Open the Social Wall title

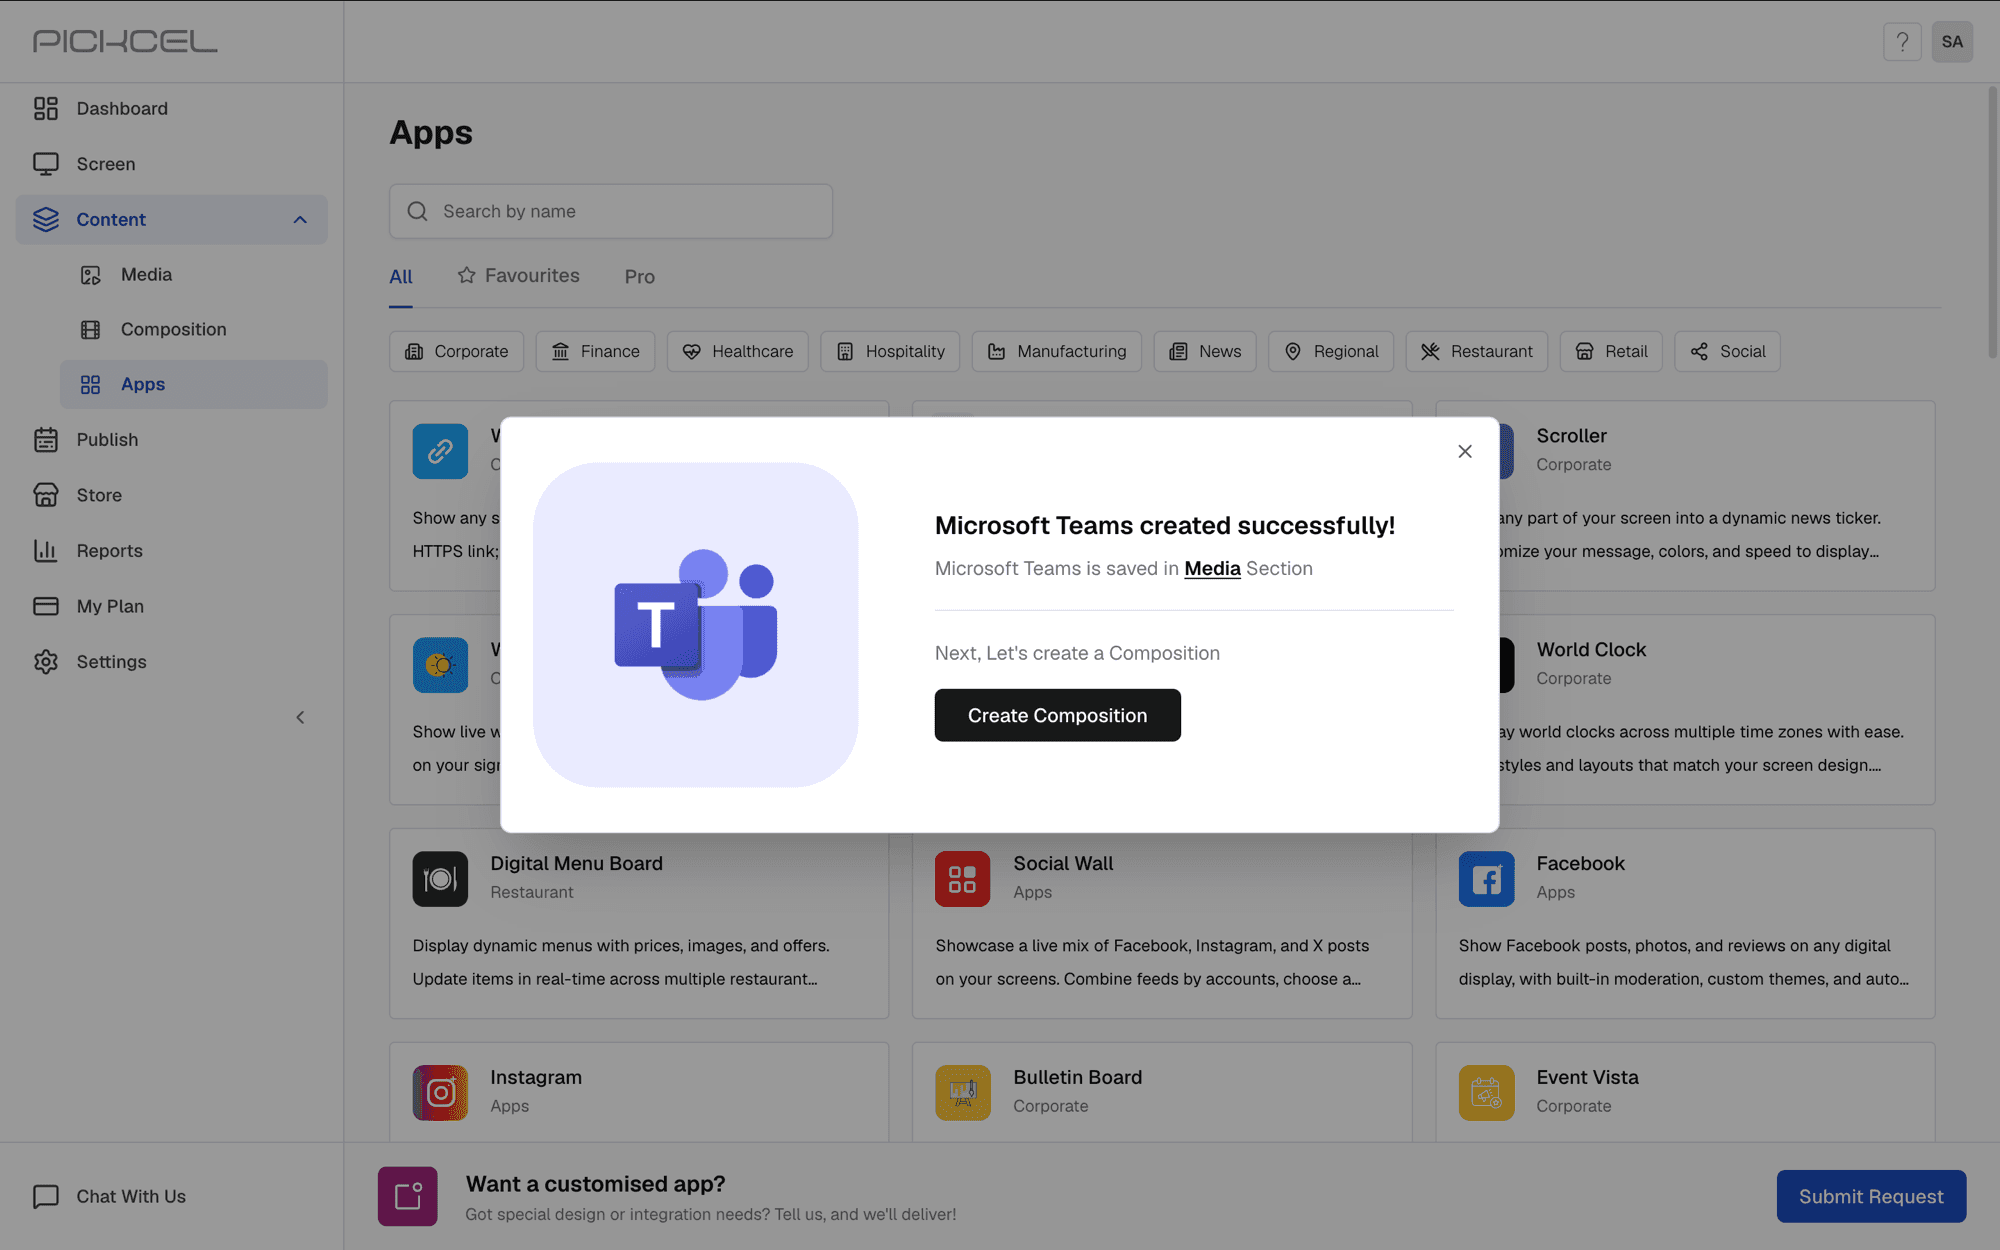pyautogui.click(x=1063, y=863)
